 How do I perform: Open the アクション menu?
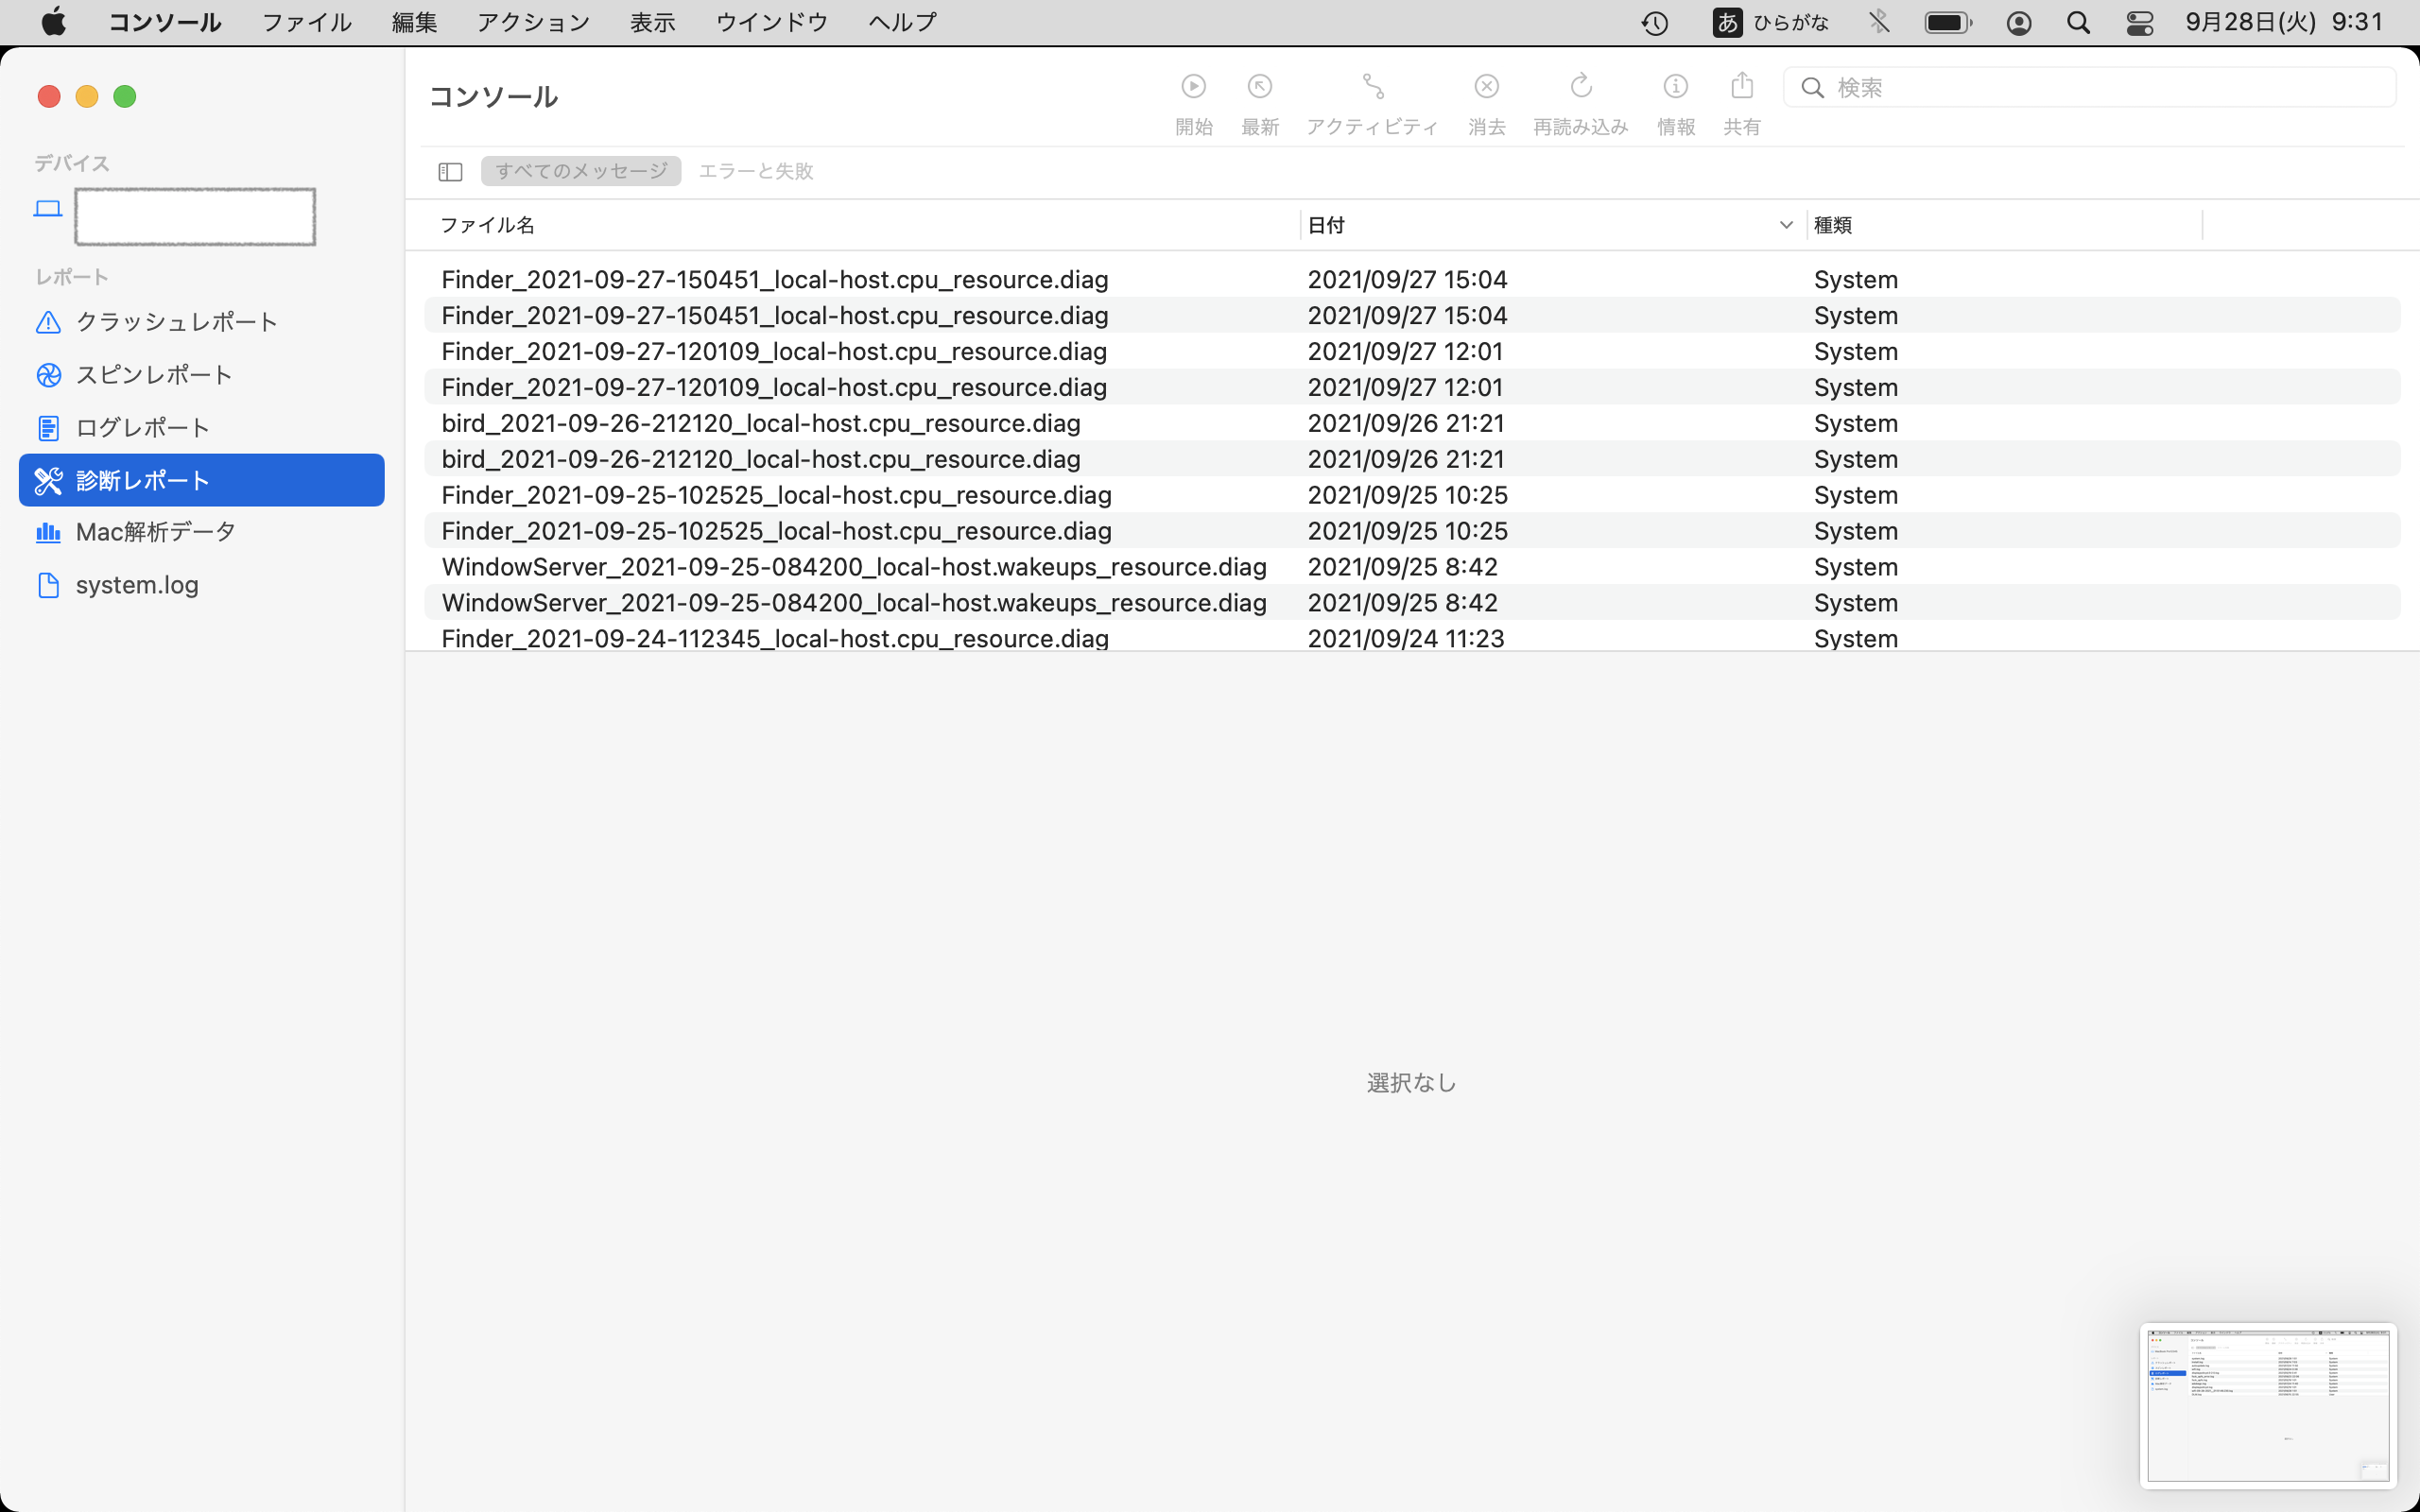[x=533, y=22]
